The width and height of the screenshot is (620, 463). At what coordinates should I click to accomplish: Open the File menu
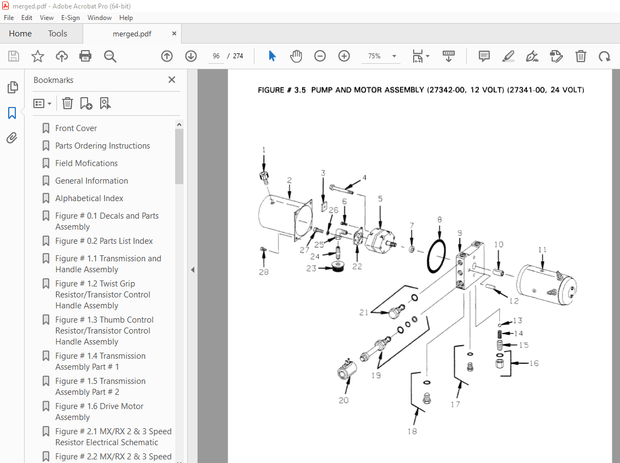pos(9,18)
